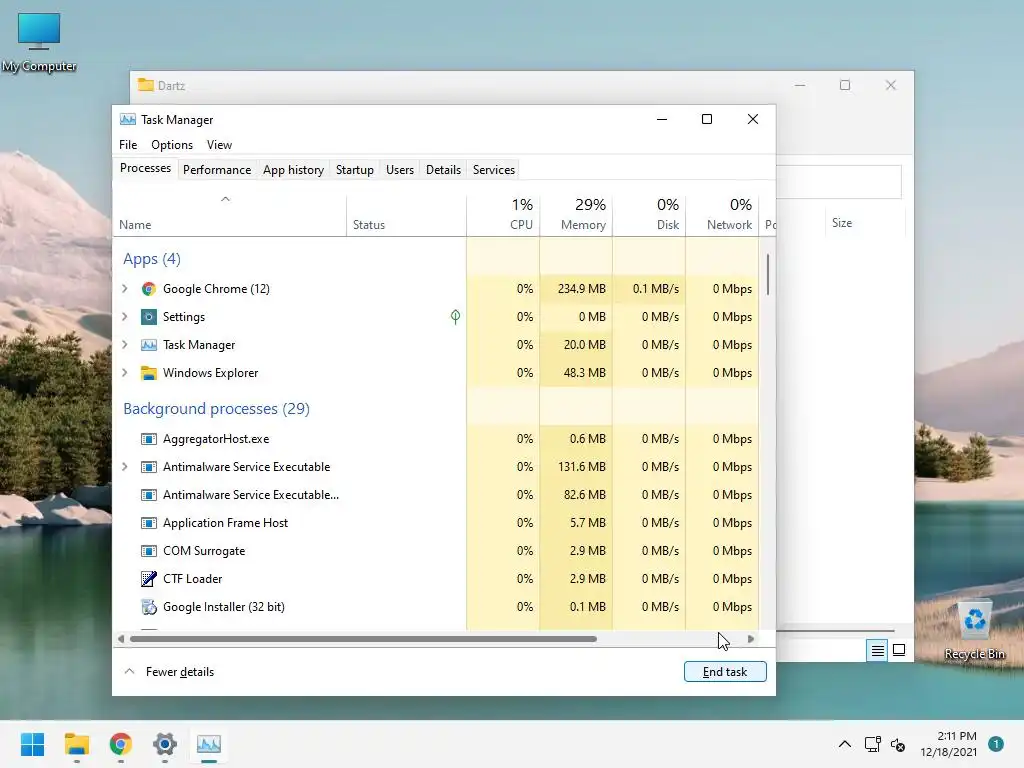Sort by the Network column header

[x=722, y=216]
